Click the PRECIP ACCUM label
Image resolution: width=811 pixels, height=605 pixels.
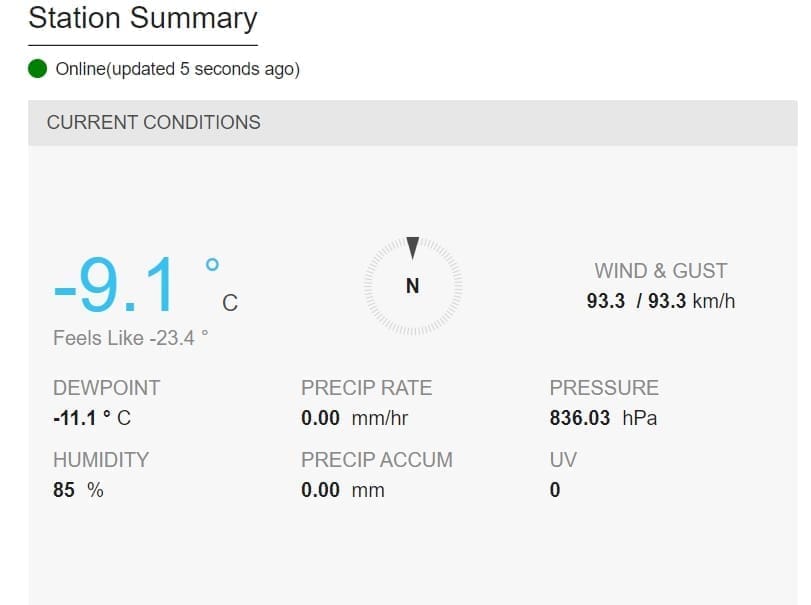click(377, 460)
